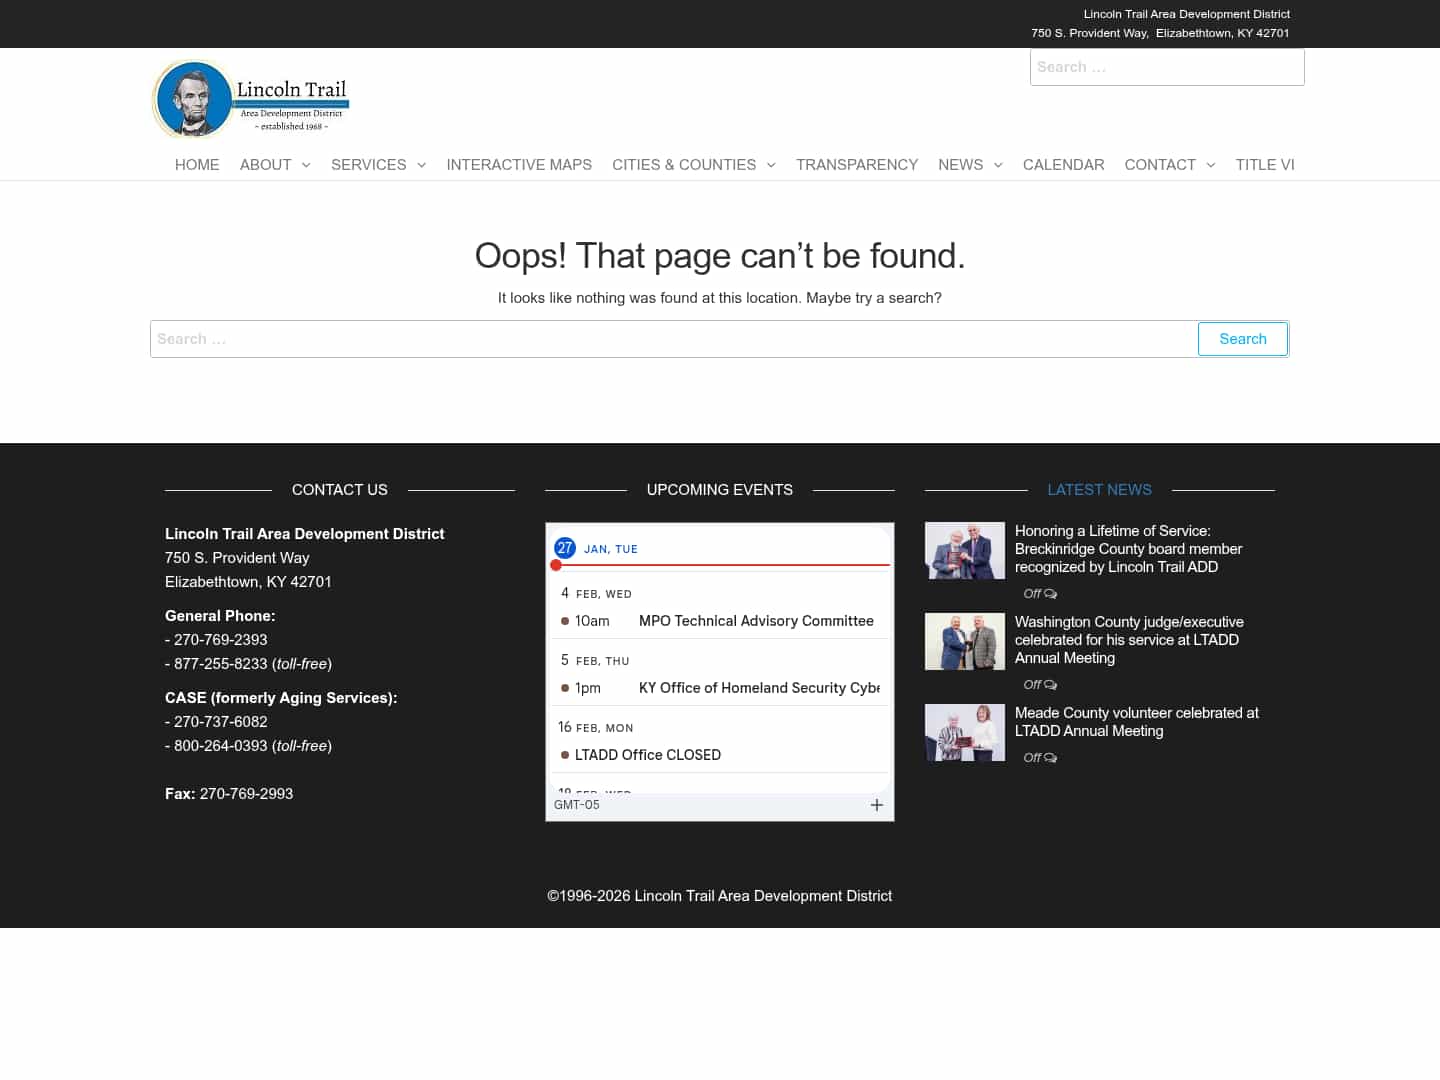Open the CONTACT dropdown
Screen dimensions: 1440x1080
pyautogui.click(x=1161, y=164)
